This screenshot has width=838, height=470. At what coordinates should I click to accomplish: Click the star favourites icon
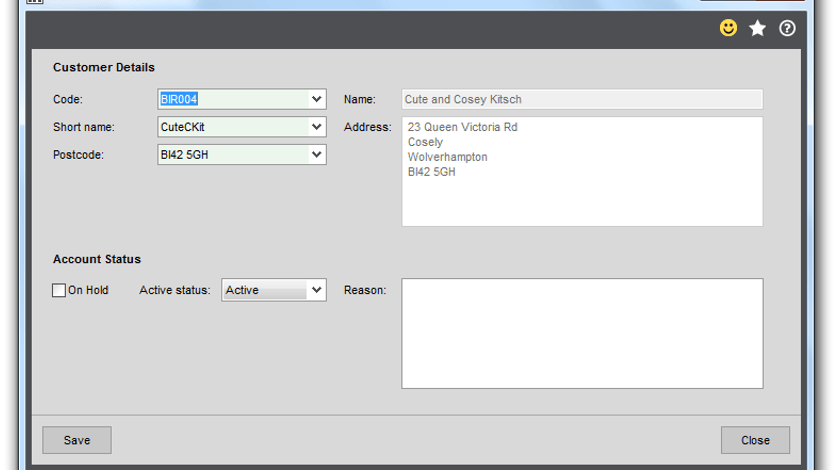[x=757, y=28]
